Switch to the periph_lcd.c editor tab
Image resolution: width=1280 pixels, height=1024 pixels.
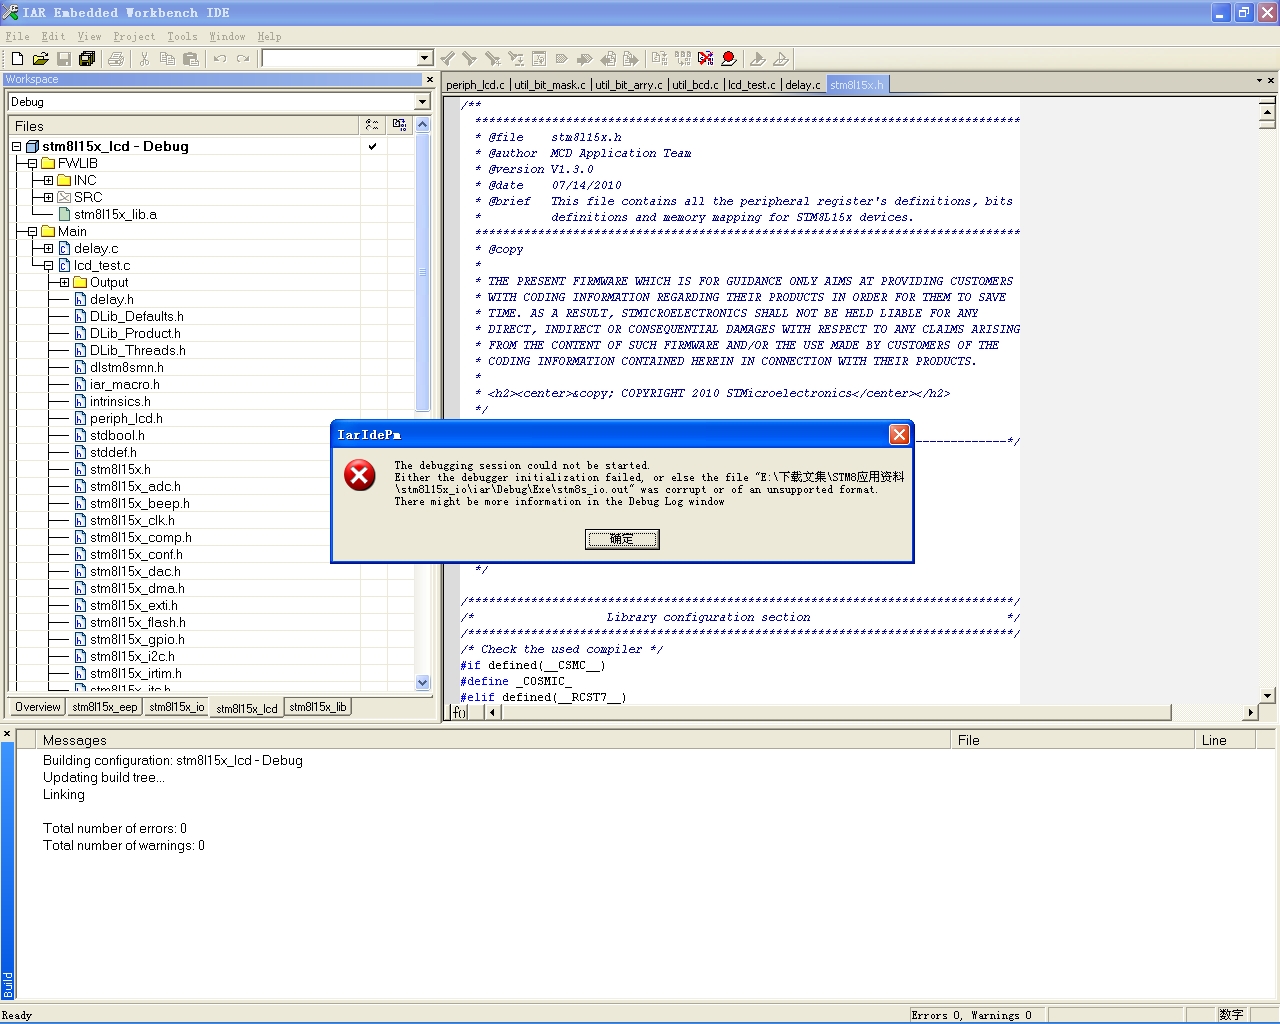point(476,85)
